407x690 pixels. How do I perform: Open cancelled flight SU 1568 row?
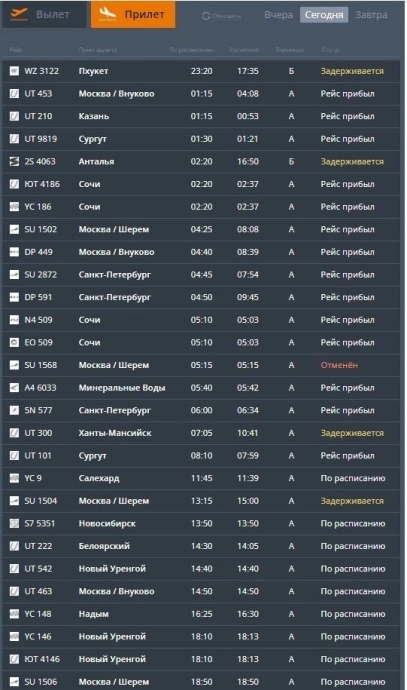point(201,365)
